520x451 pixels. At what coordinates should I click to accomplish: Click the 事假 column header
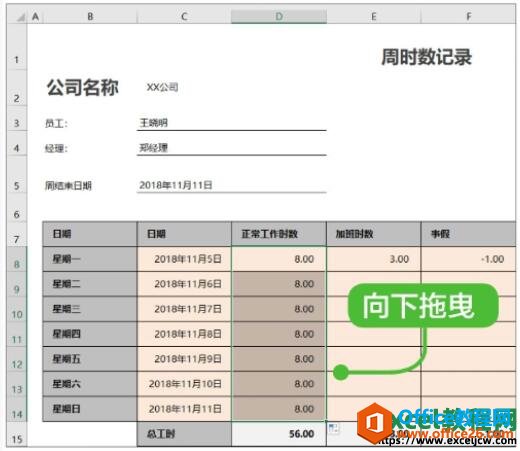(468, 234)
